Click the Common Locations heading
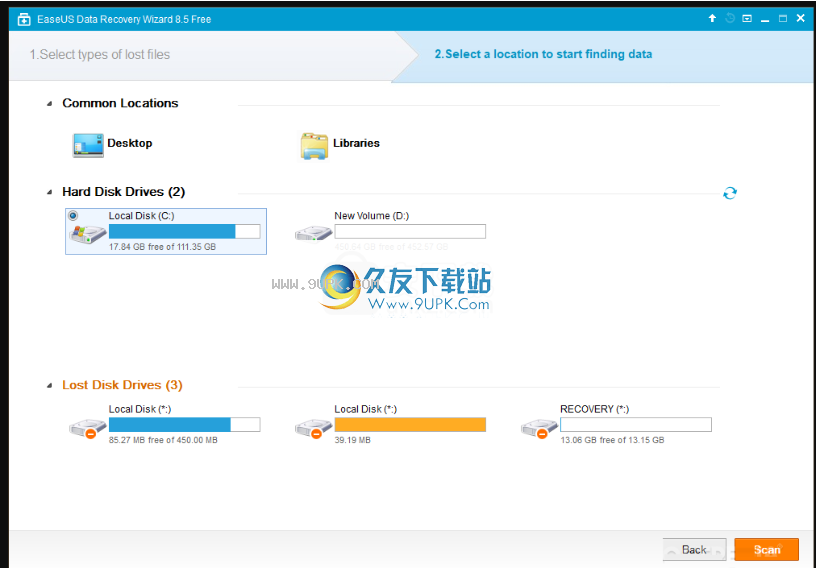This screenshot has height=574, width=816. click(x=120, y=103)
